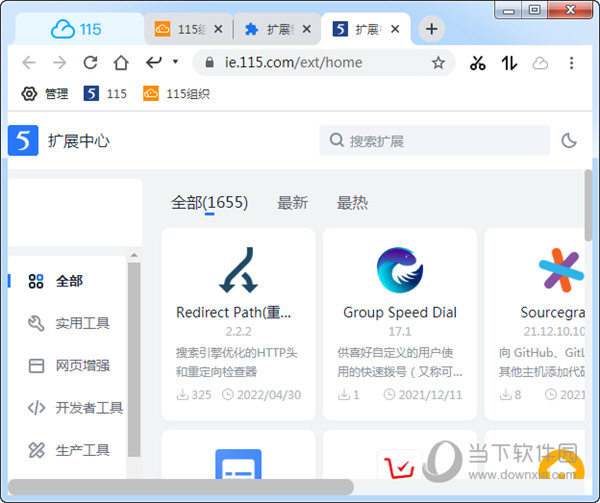Select the 最热 tab

pyautogui.click(x=352, y=203)
